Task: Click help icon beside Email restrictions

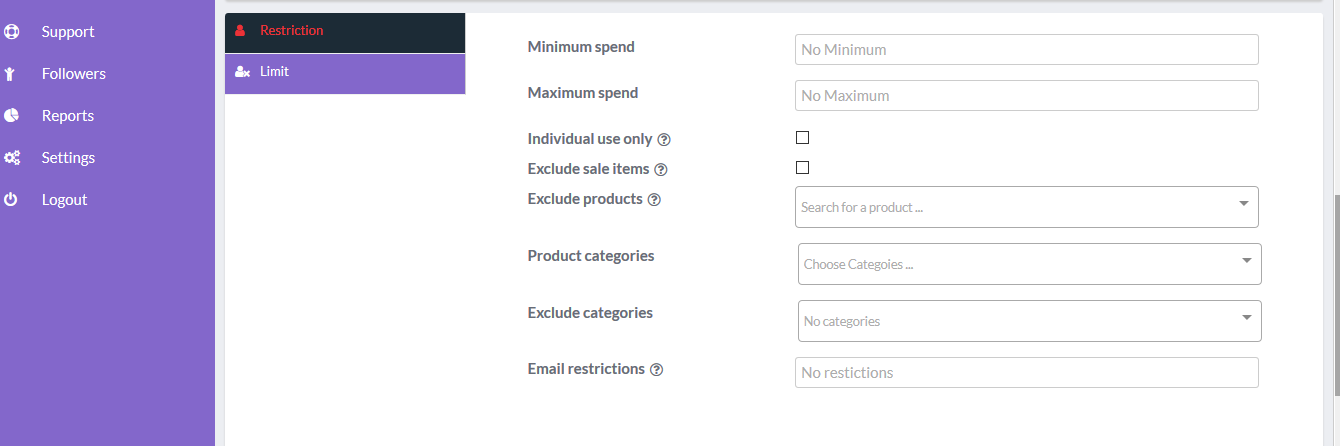Action: point(656,370)
